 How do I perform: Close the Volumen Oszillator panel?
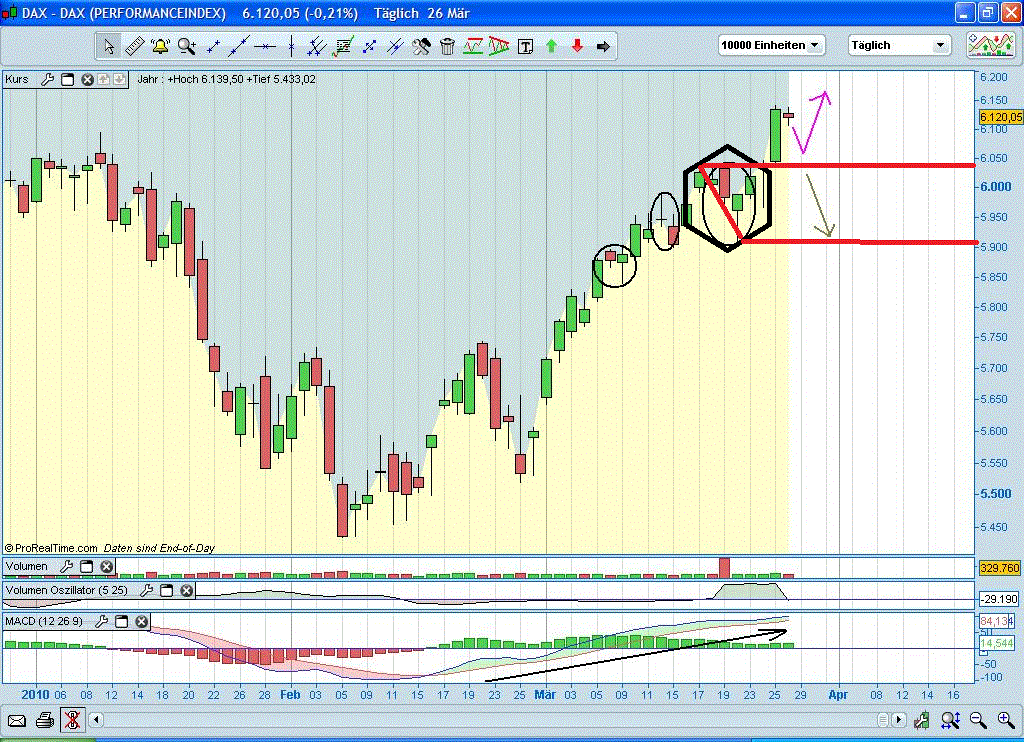187,590
